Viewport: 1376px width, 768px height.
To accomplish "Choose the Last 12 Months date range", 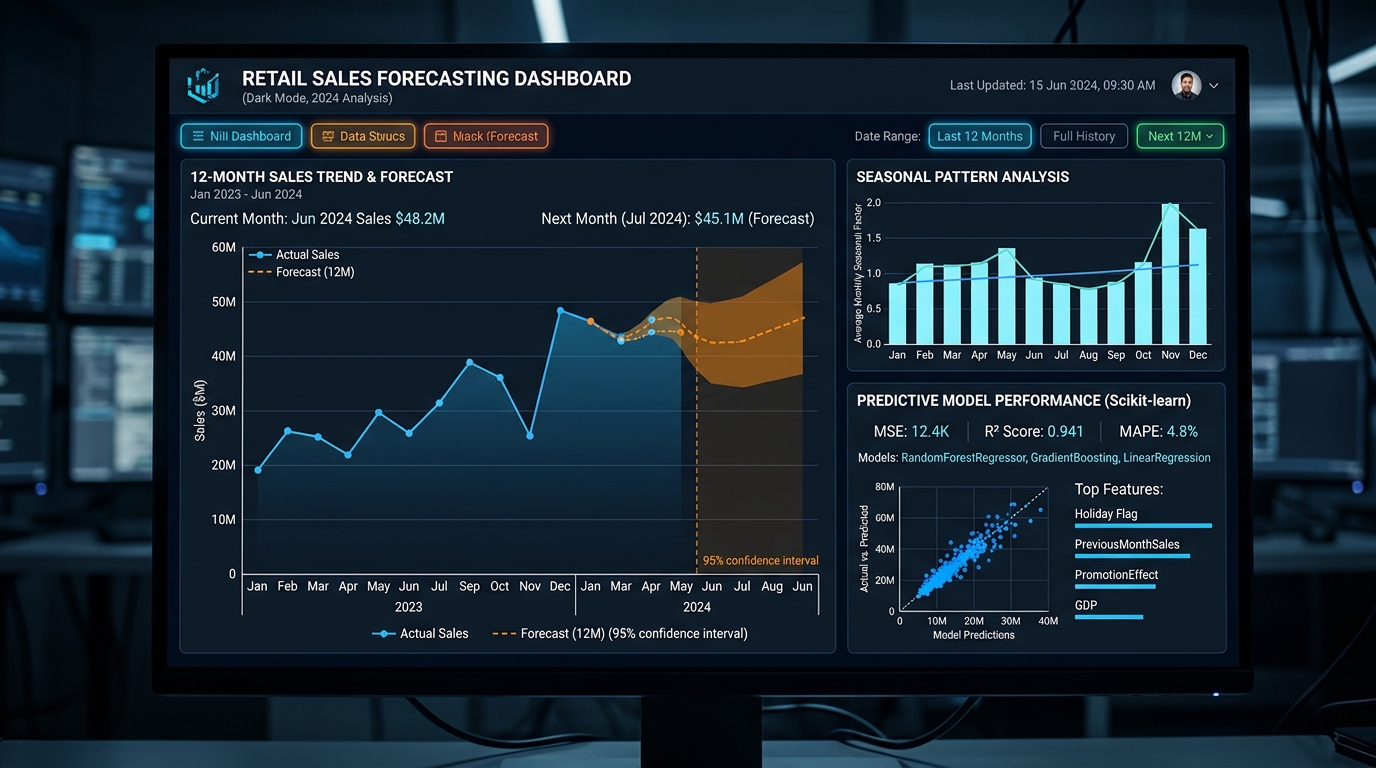I will pos(980,136).
